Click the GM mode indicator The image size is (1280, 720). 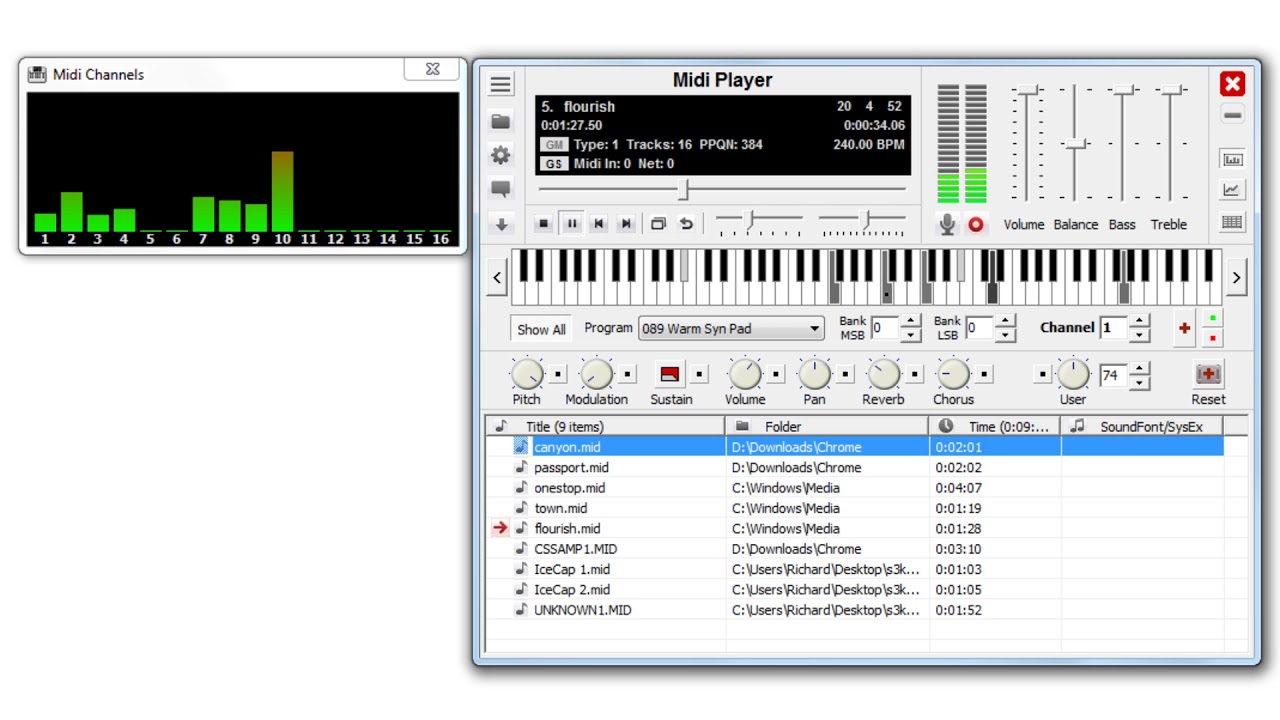pos(554,144)
